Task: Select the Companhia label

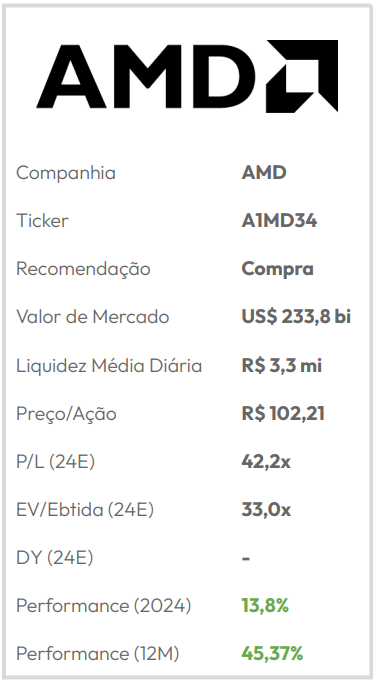Action: click(x=66, y=173)
